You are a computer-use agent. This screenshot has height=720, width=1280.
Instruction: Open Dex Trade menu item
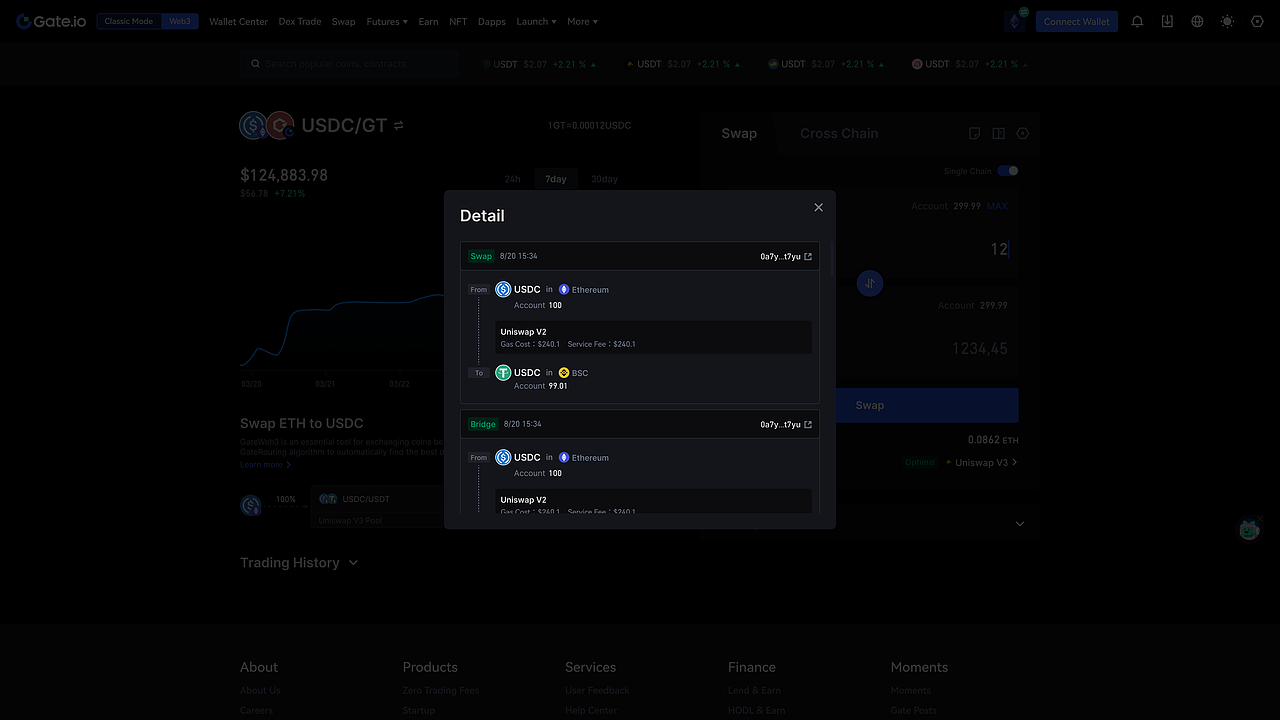point(300,21)
